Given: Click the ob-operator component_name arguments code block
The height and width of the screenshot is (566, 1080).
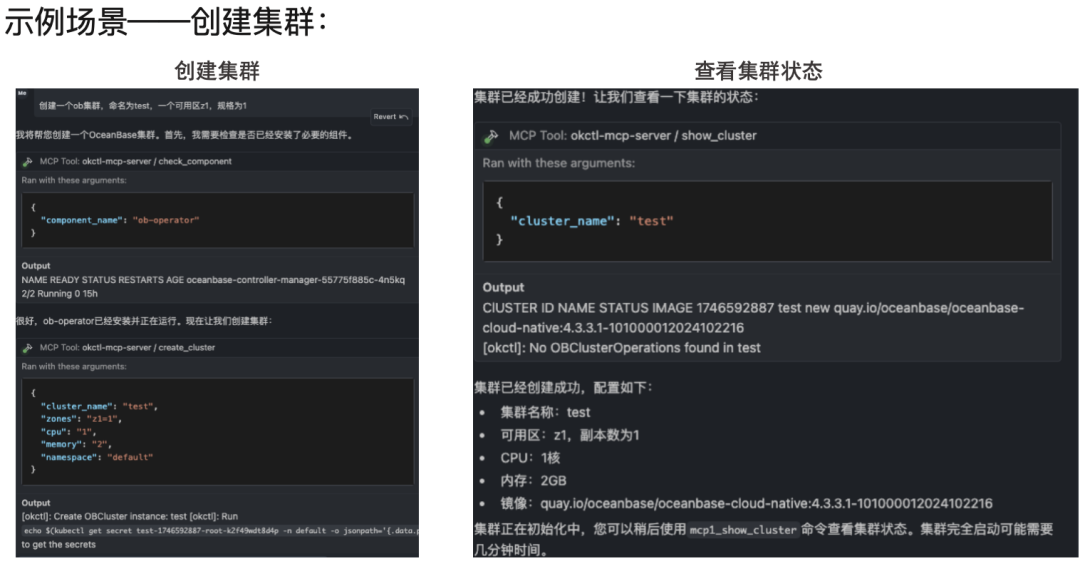Looking at the screenshot, I should pyautogui.click(x=216, y=220).
